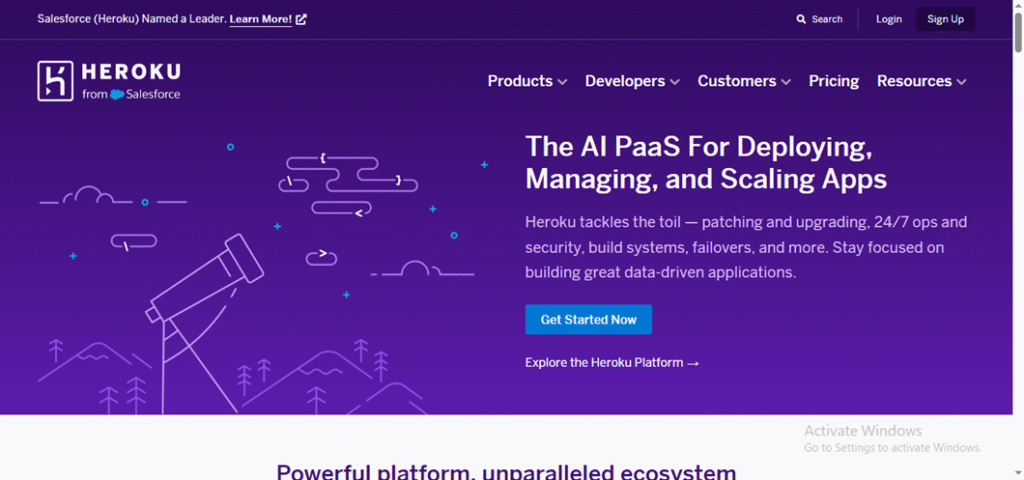1024x480 pixels.
Task: Expand the Products dropdown chevron
Action: pos(562,82)
